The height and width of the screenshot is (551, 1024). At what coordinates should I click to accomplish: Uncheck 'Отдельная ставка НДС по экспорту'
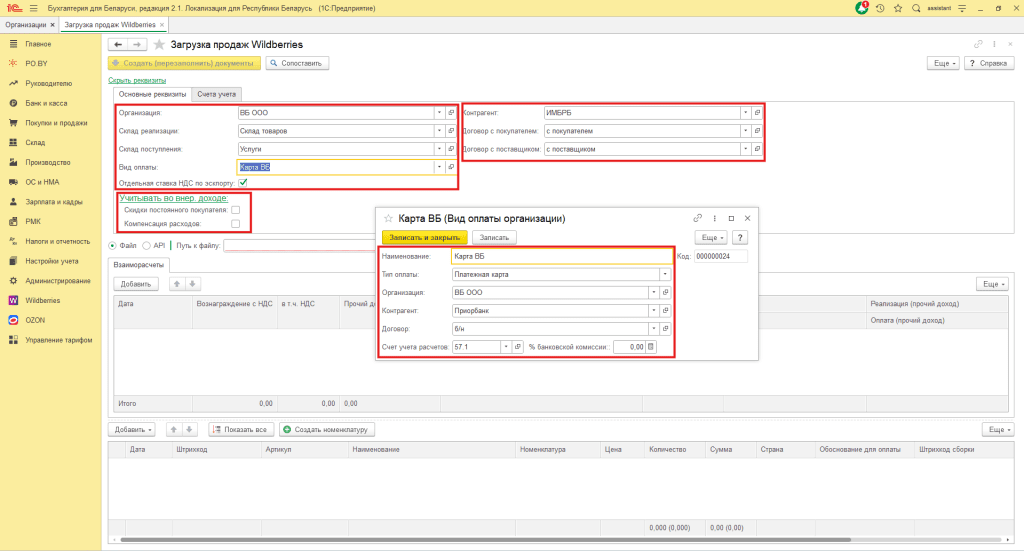pyautogui.click(x=243, y=182)
